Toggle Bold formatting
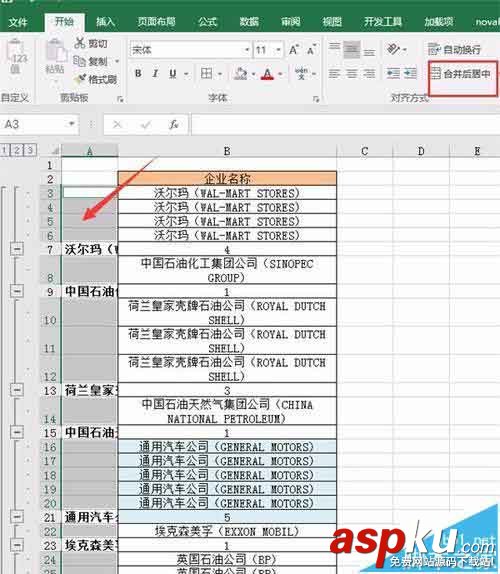The image size is (500, 574). 138,74
